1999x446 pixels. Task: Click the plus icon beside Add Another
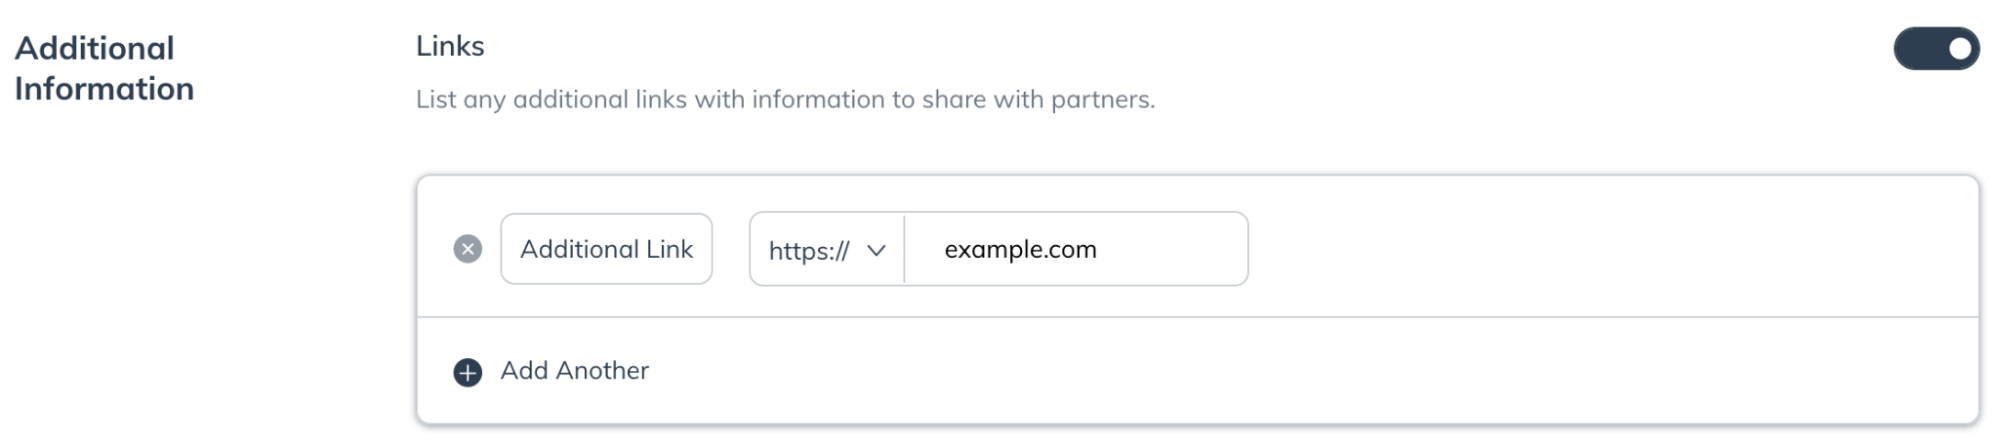pos(467,372)
